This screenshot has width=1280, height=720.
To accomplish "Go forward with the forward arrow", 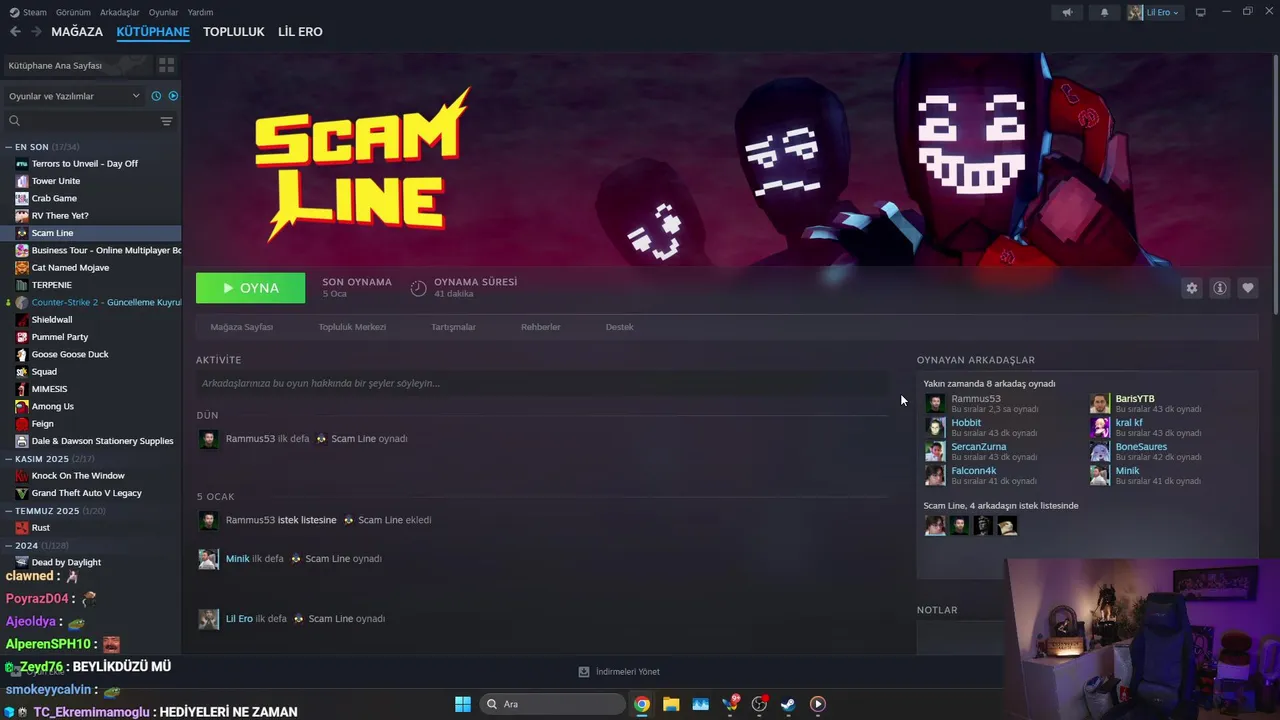I will [x=36, y=32].
